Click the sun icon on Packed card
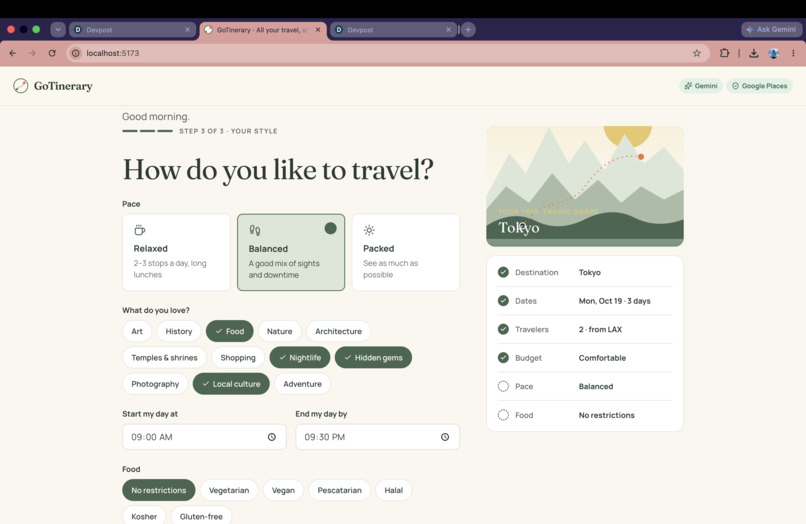 [x=369, y=230]
